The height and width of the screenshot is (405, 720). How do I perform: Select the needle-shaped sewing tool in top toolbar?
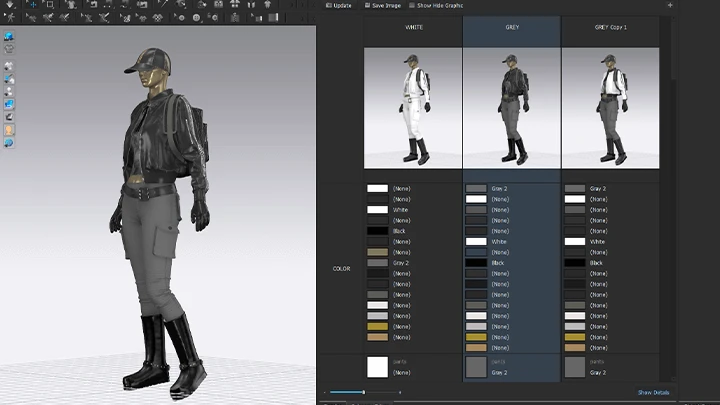click(163, 5)
